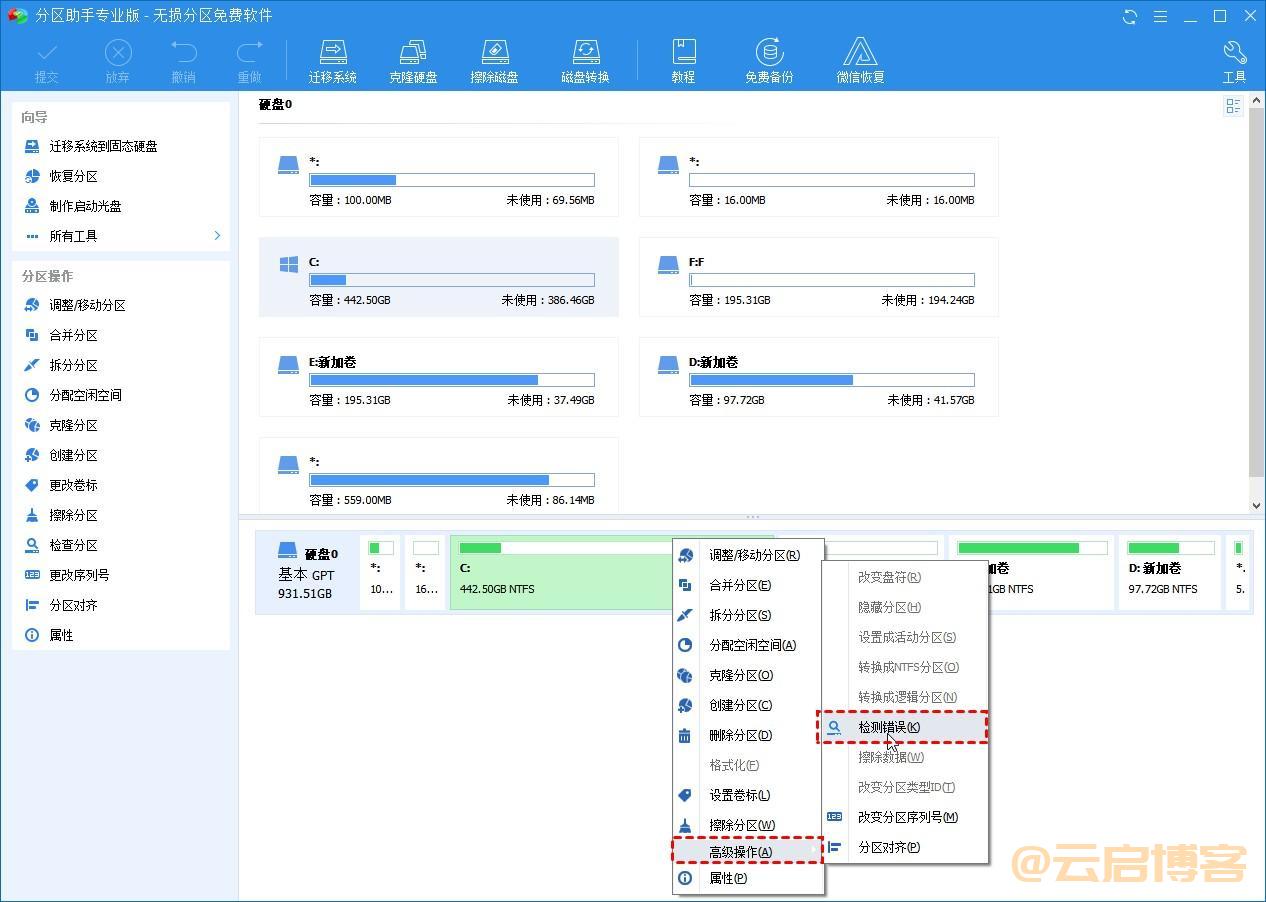Select the 559.00MB partition card
Screen dimensions: 1266x902
[438, 475]
